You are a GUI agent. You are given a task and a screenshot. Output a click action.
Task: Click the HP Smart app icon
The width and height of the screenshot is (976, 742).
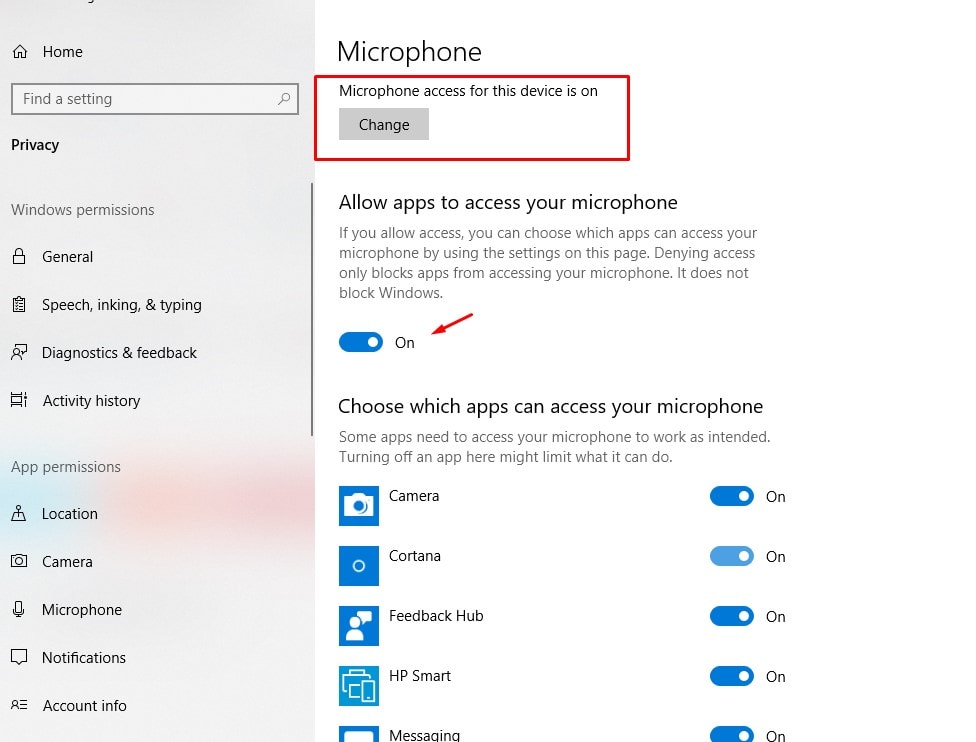[359, 686]
